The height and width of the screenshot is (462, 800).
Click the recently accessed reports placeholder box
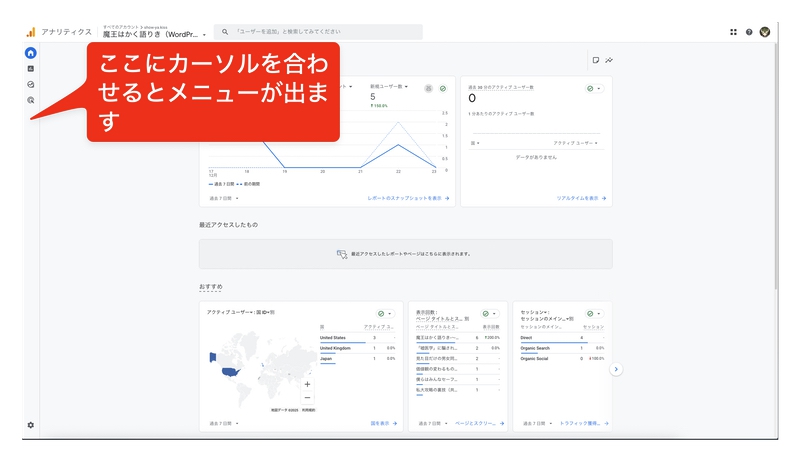coord(406,254)
